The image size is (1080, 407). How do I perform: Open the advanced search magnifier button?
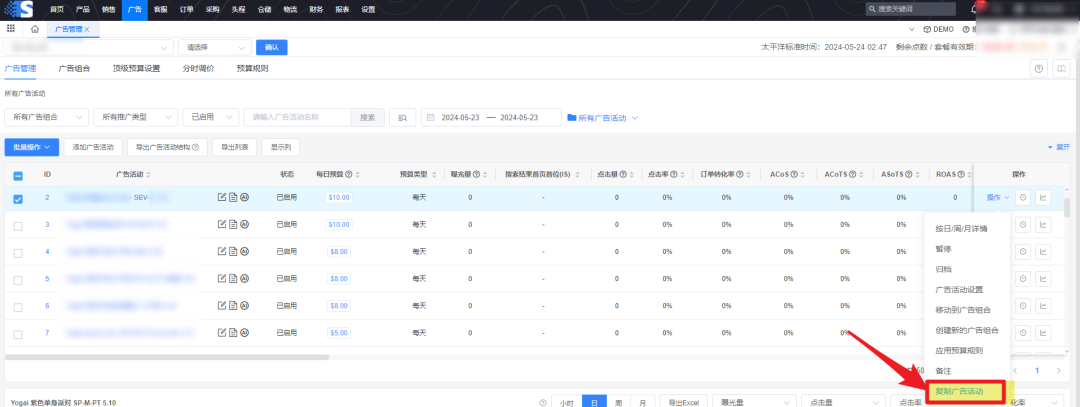pyautogui.click(x=402, y=118)
